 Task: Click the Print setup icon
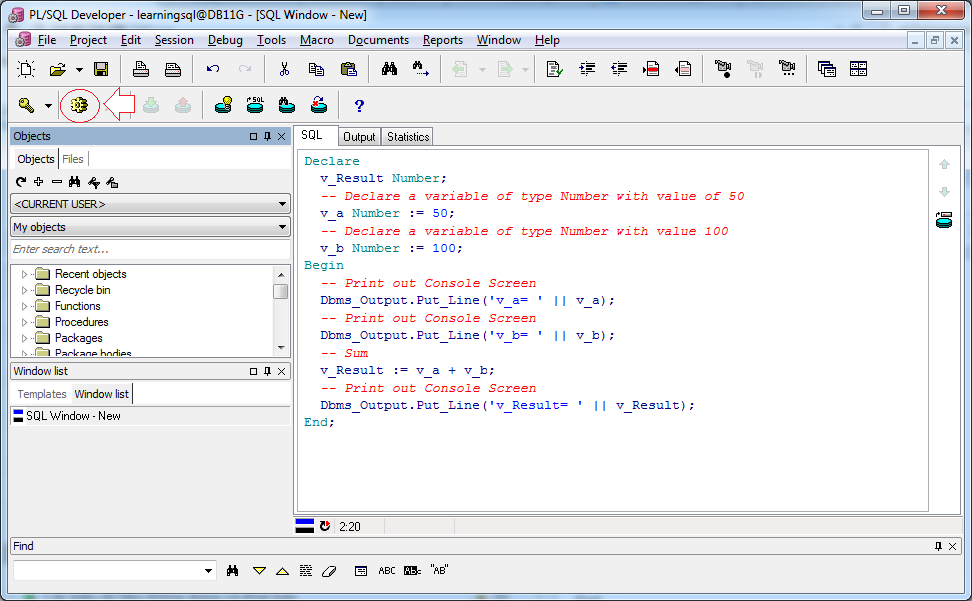pos(173,69)
